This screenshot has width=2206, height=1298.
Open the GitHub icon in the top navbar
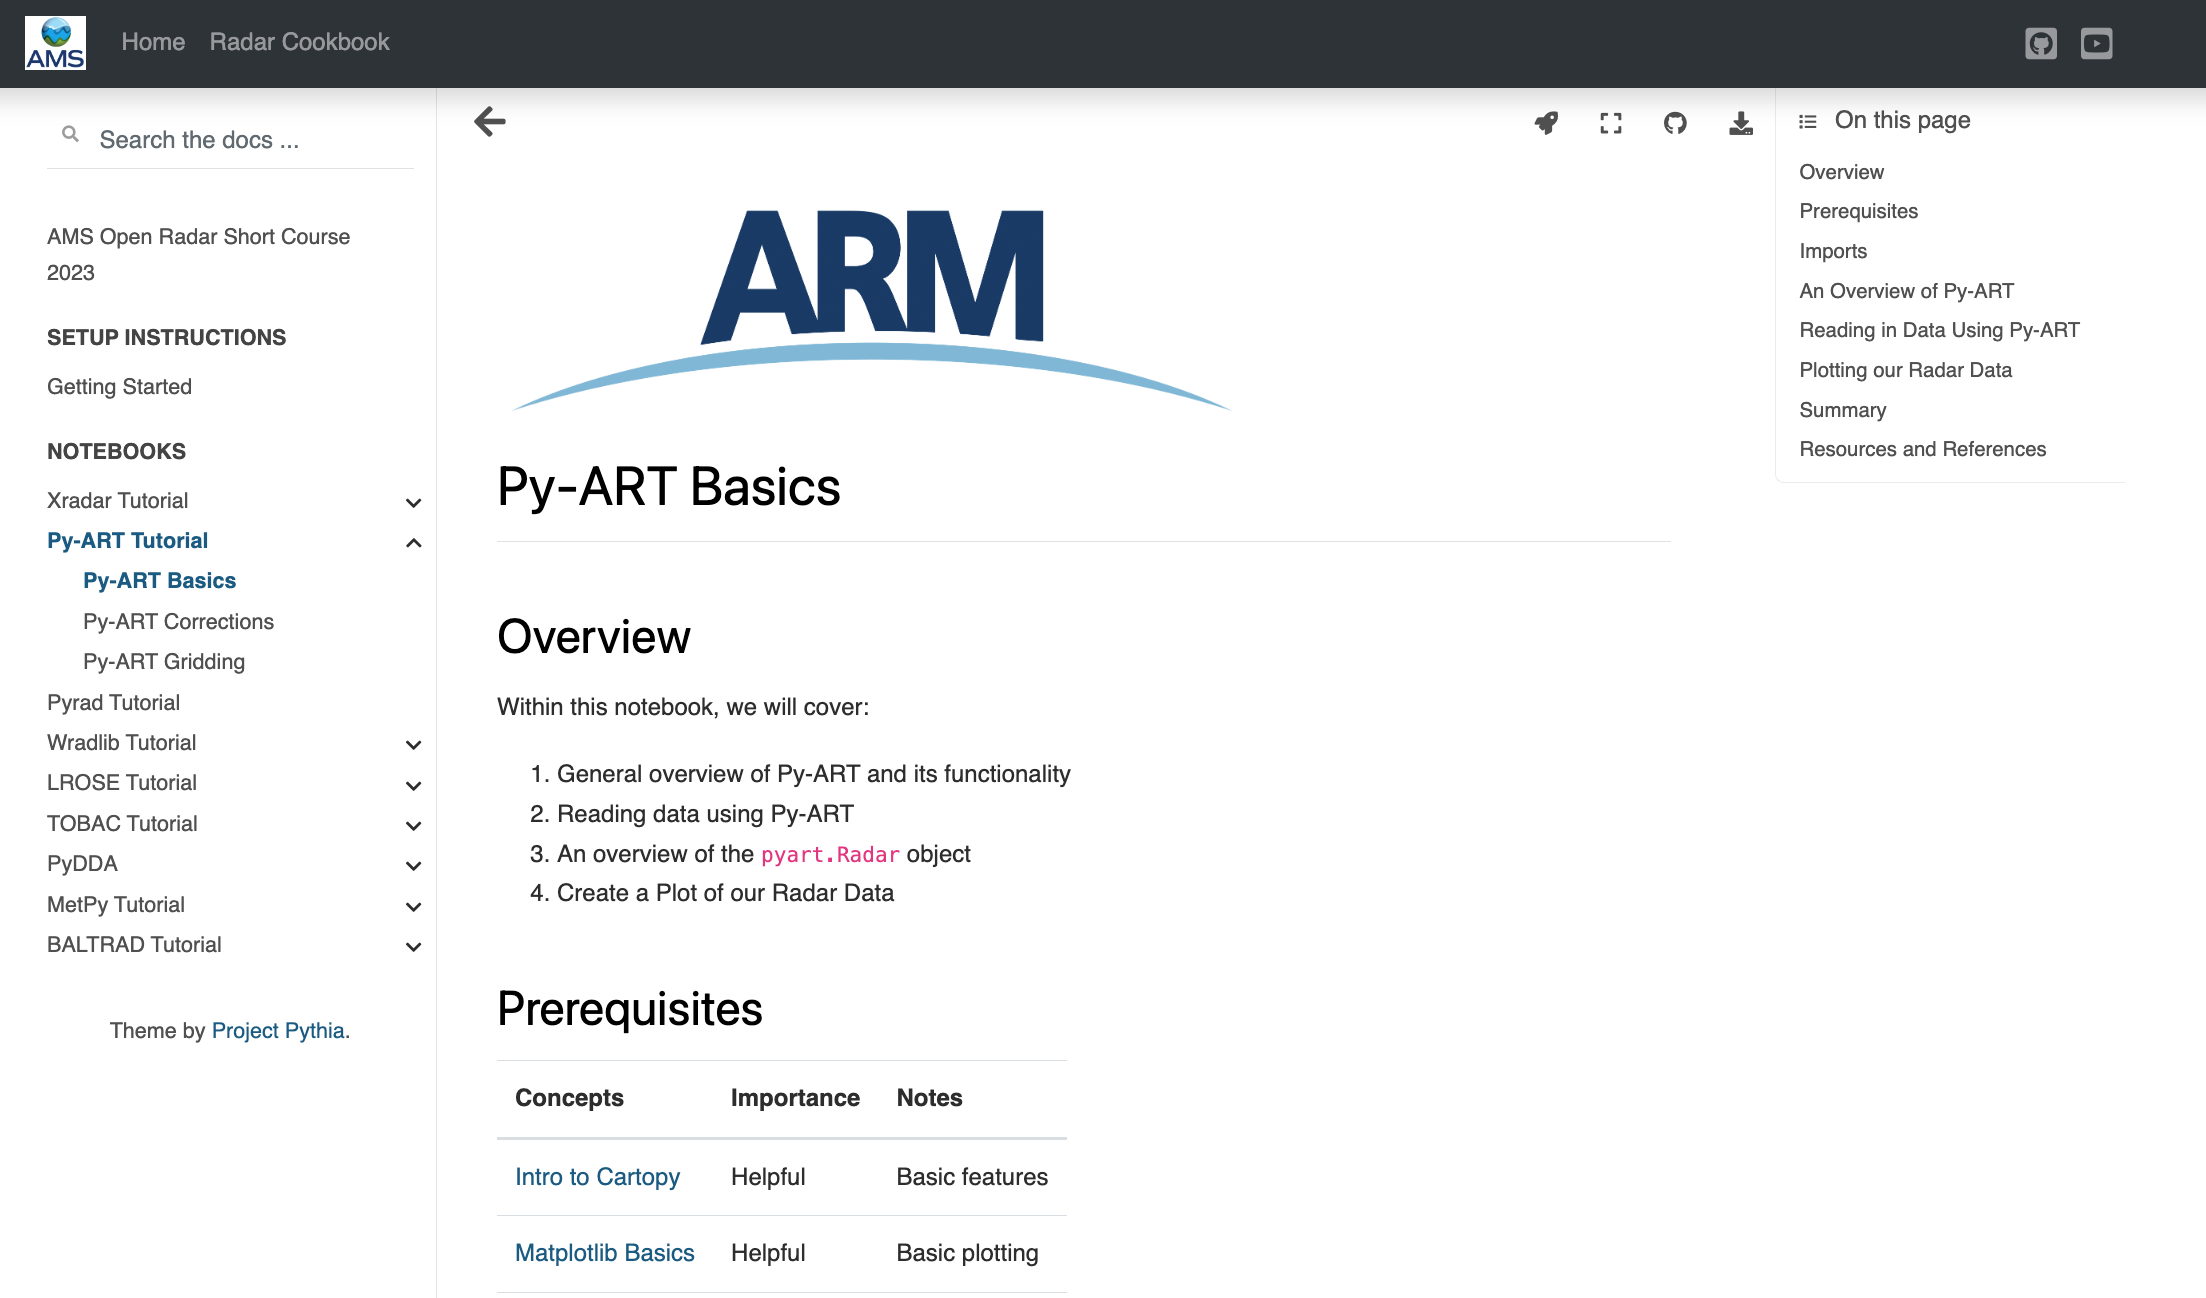point(2041,43)
